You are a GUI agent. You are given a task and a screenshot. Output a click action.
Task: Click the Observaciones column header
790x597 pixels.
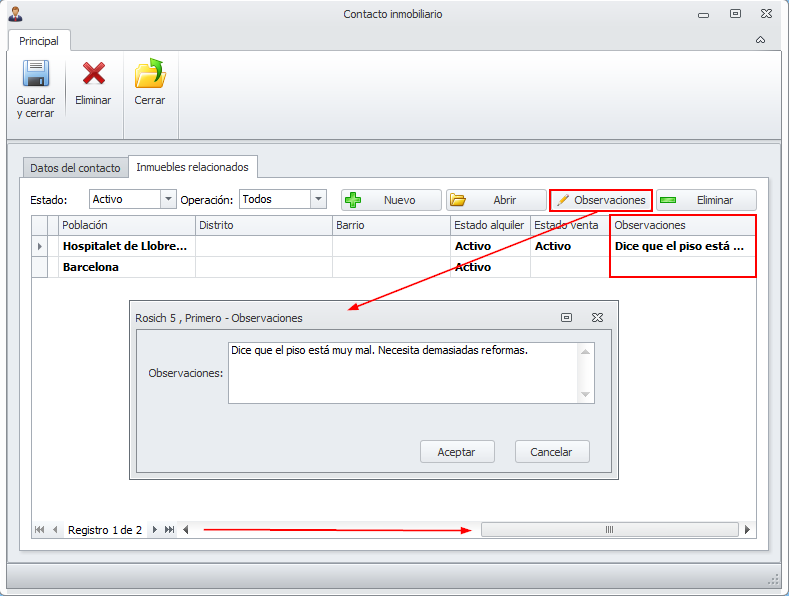(x=683, y=225)
